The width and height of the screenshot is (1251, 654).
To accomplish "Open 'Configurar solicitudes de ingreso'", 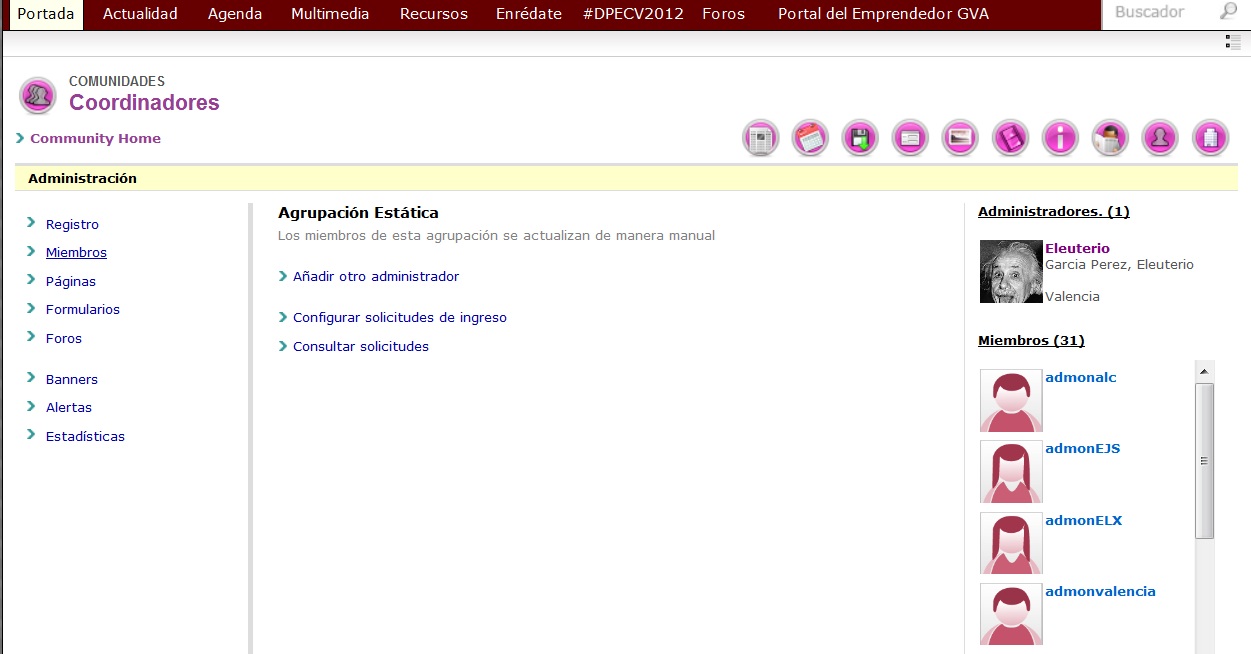I will point(399,317).
